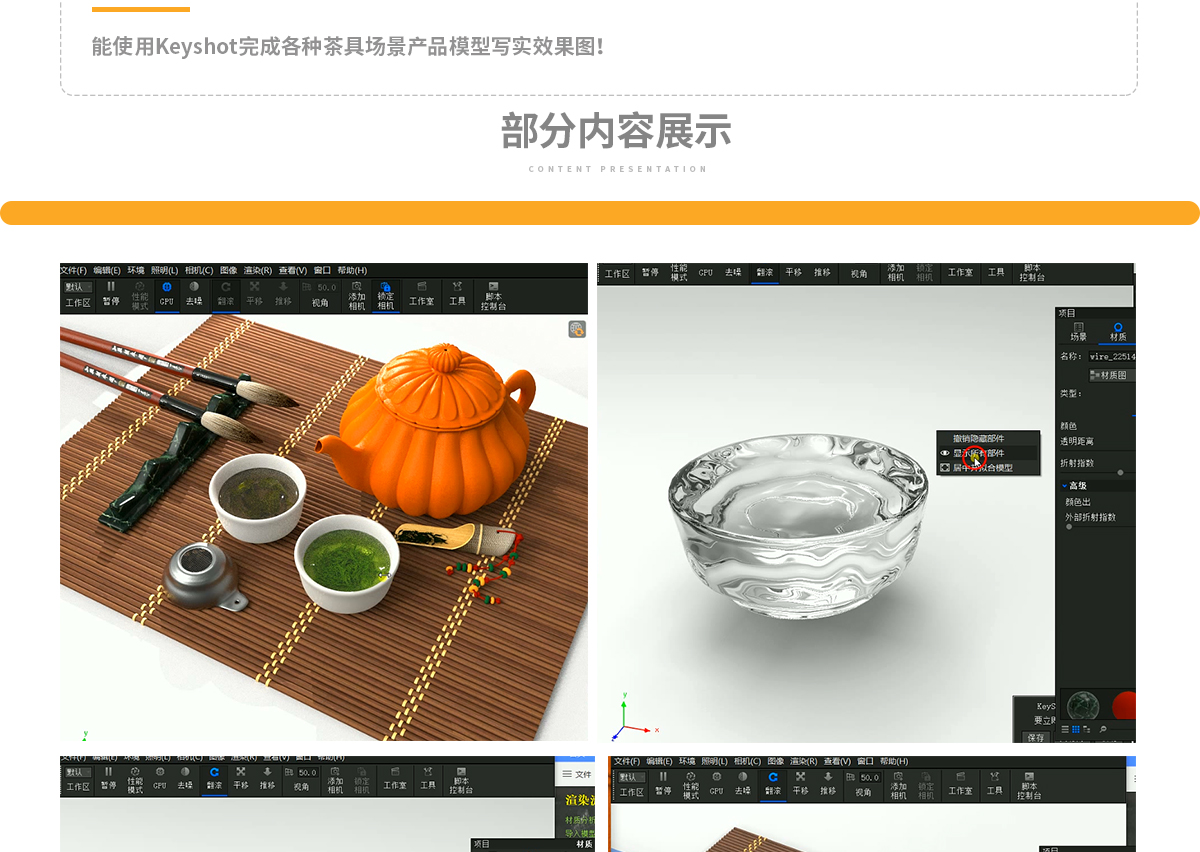
Task: Select 推移 dolly tool in teapot screenshot
Action: 283,295
